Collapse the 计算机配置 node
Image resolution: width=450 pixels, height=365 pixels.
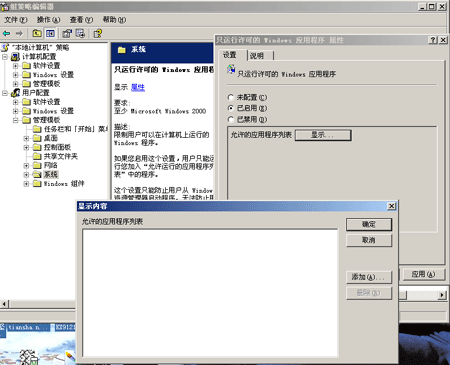[5, 57]
